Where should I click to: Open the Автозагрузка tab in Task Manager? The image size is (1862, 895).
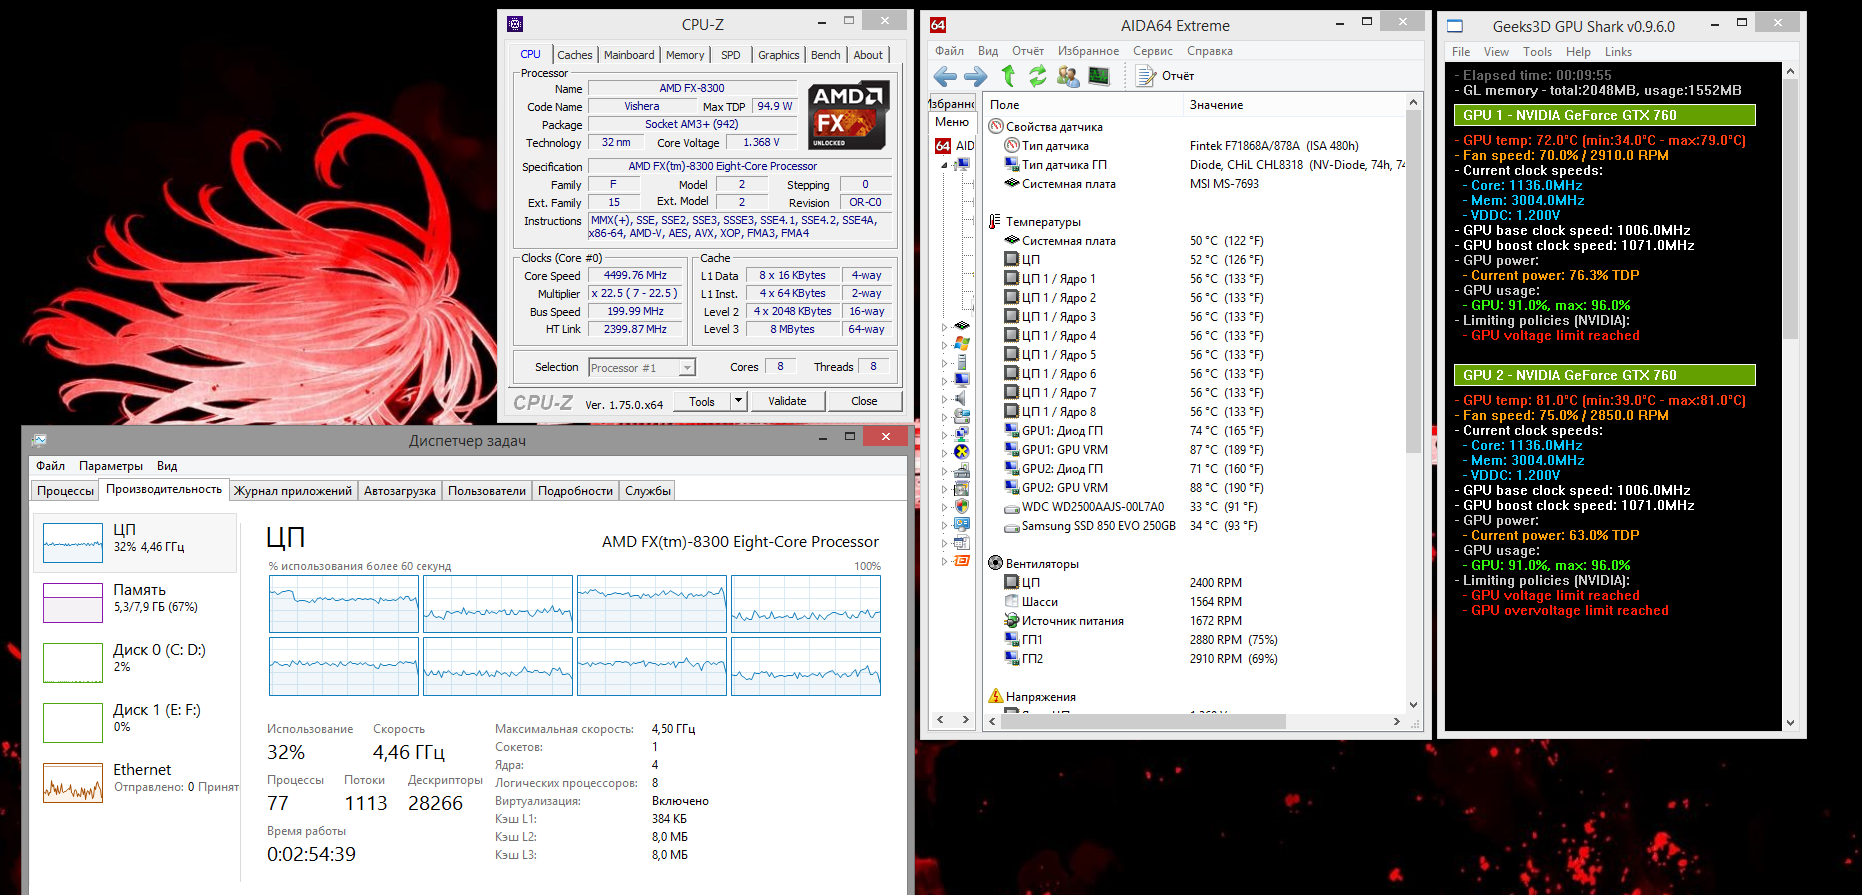400,491
